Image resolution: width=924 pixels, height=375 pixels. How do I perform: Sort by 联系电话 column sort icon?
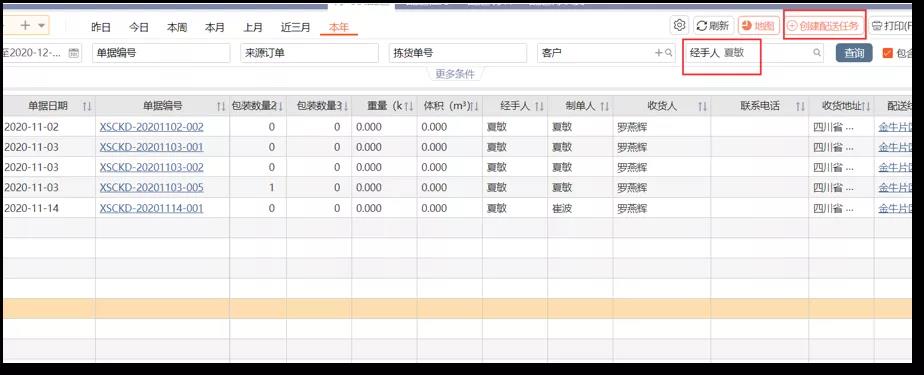click(800, 106)
